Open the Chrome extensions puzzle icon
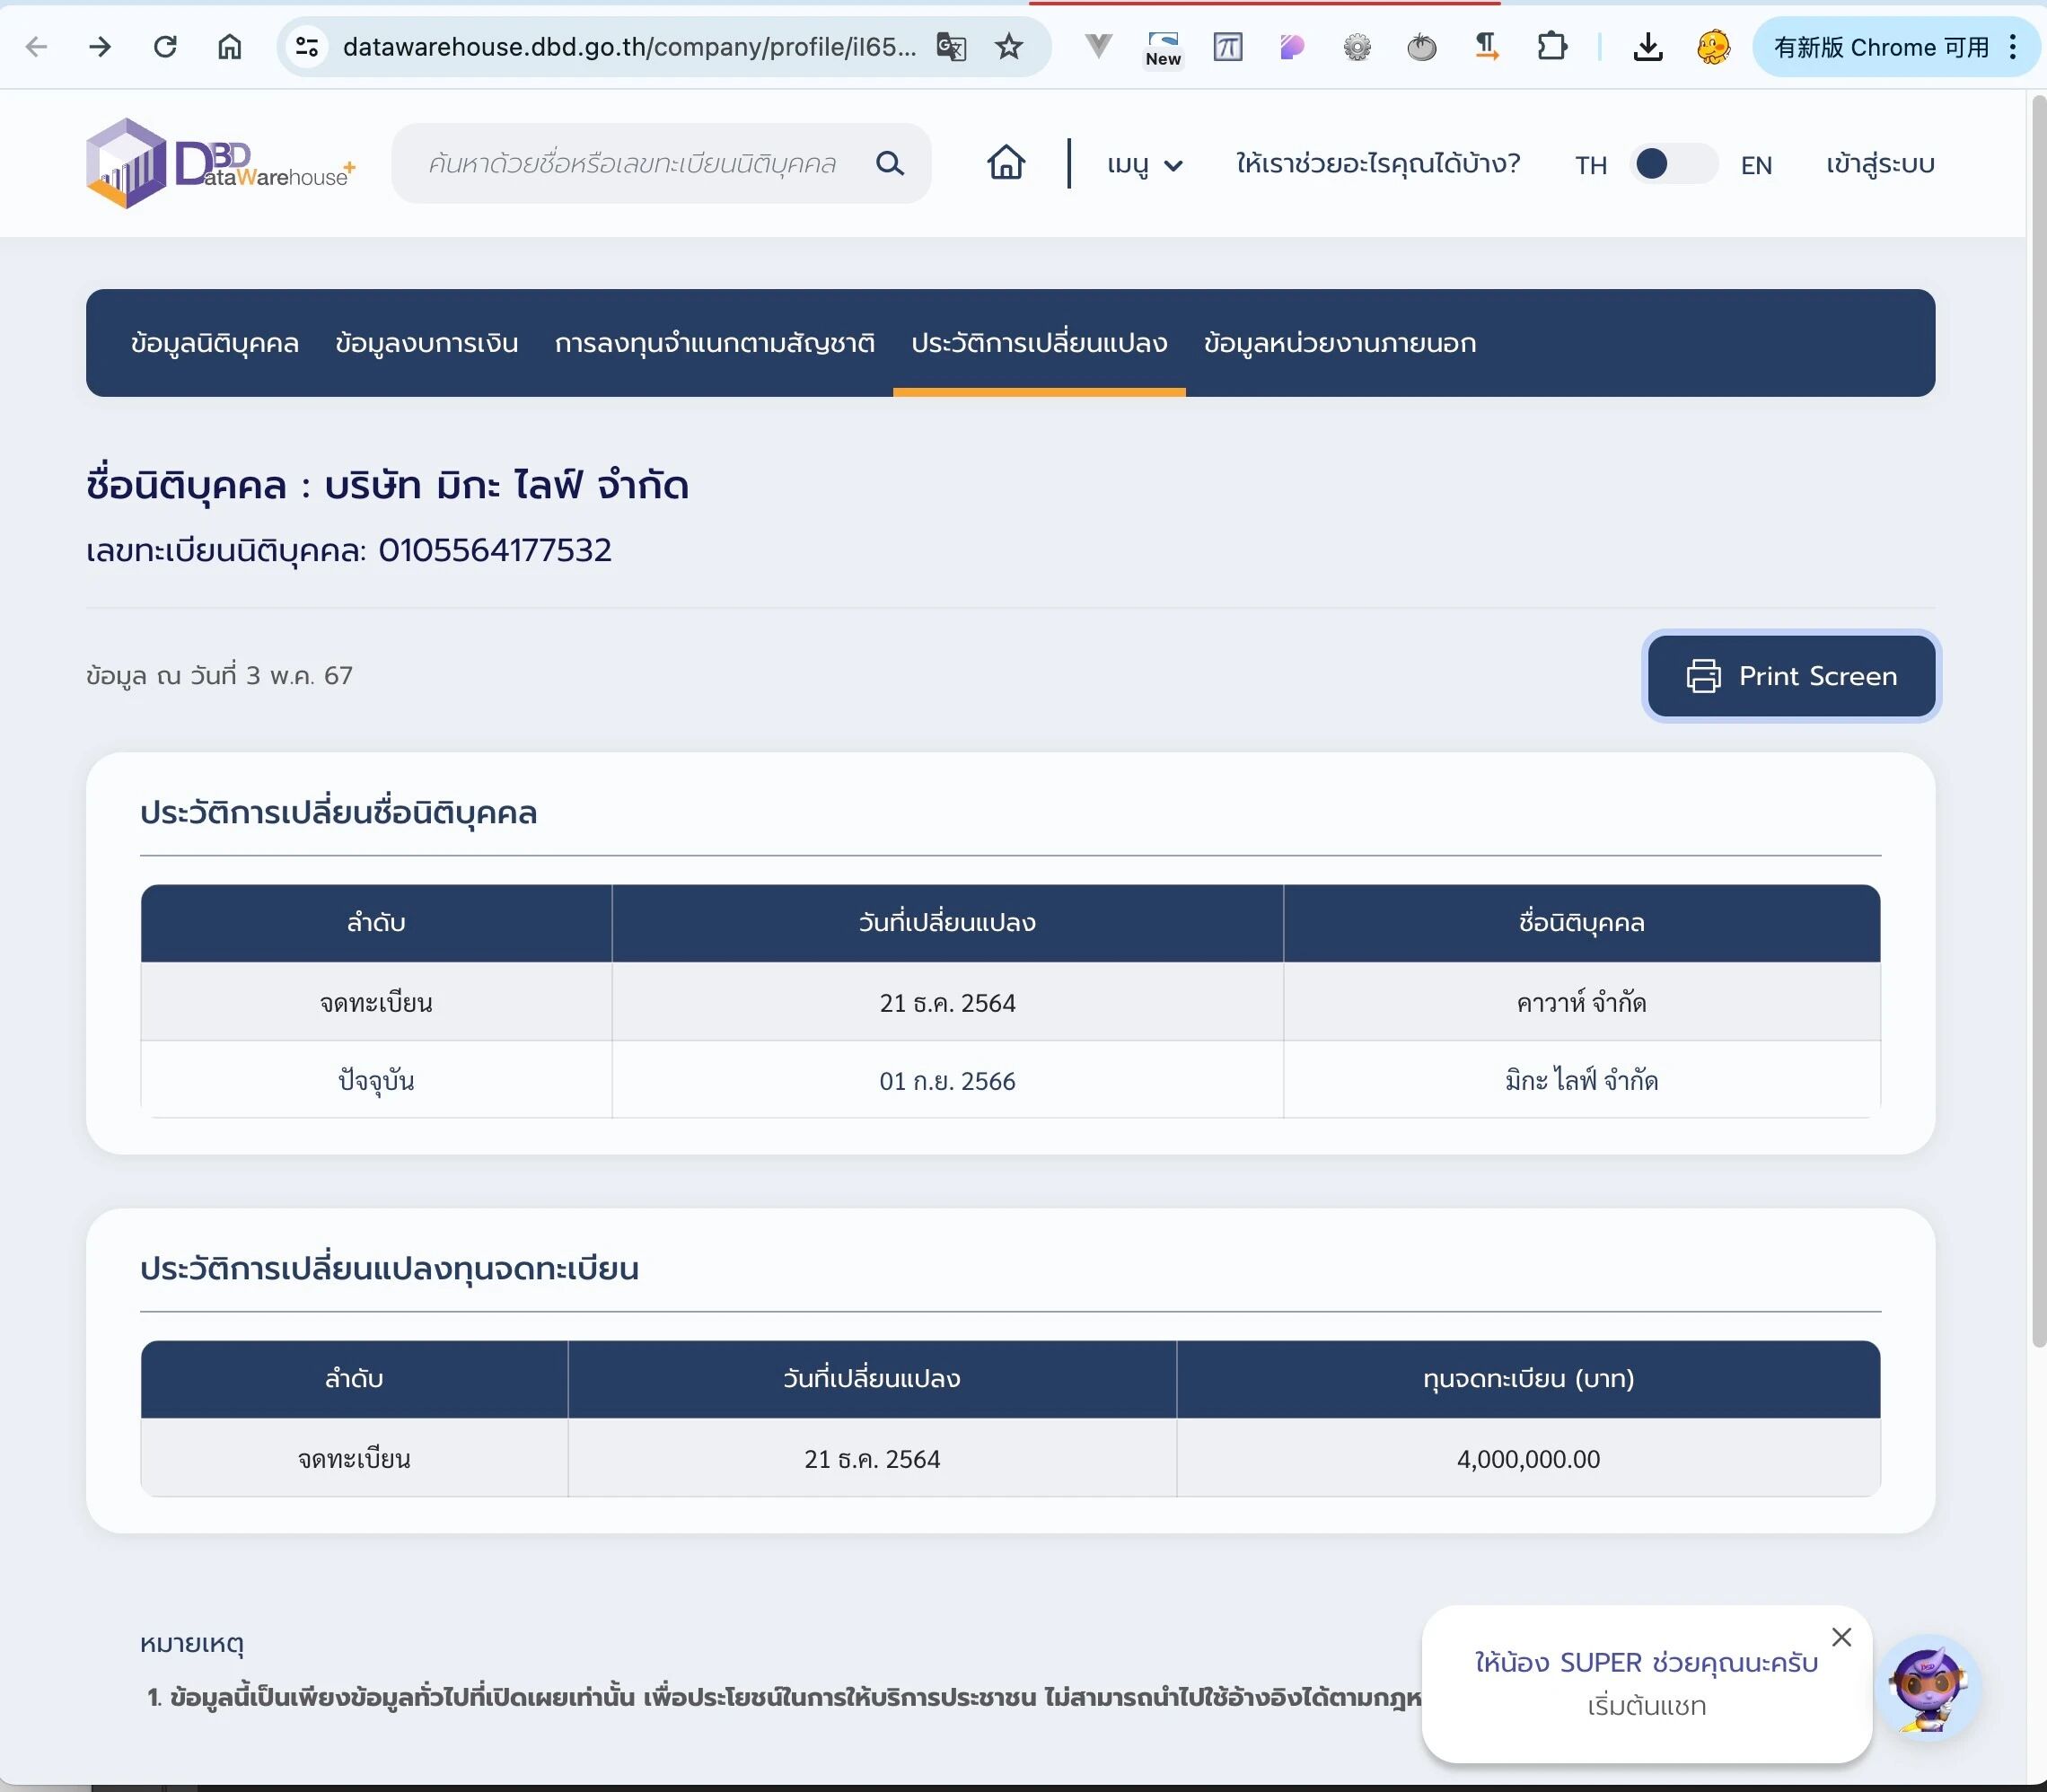2047x1792 pixels. [1551, 47]
